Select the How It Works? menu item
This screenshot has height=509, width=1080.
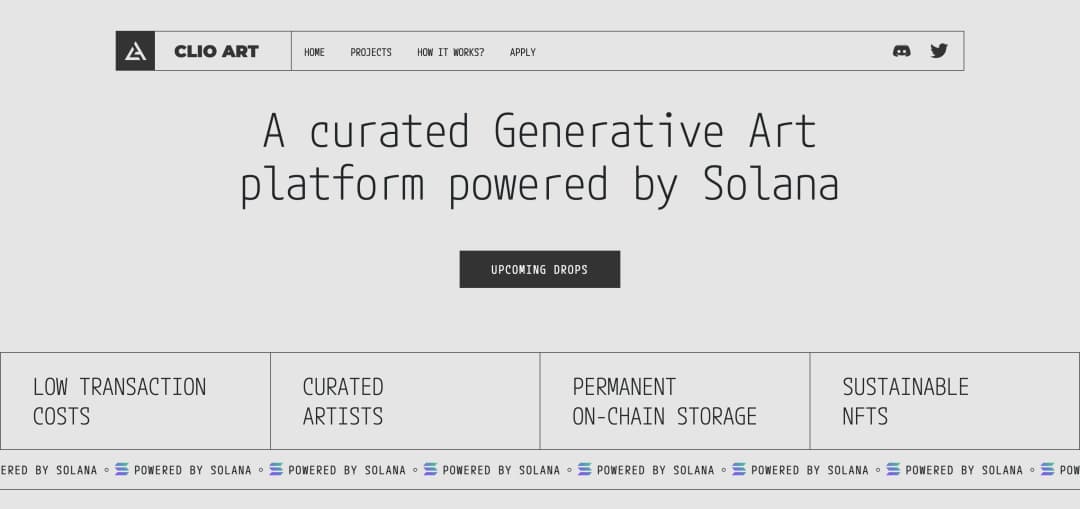(x=450, y=52)
